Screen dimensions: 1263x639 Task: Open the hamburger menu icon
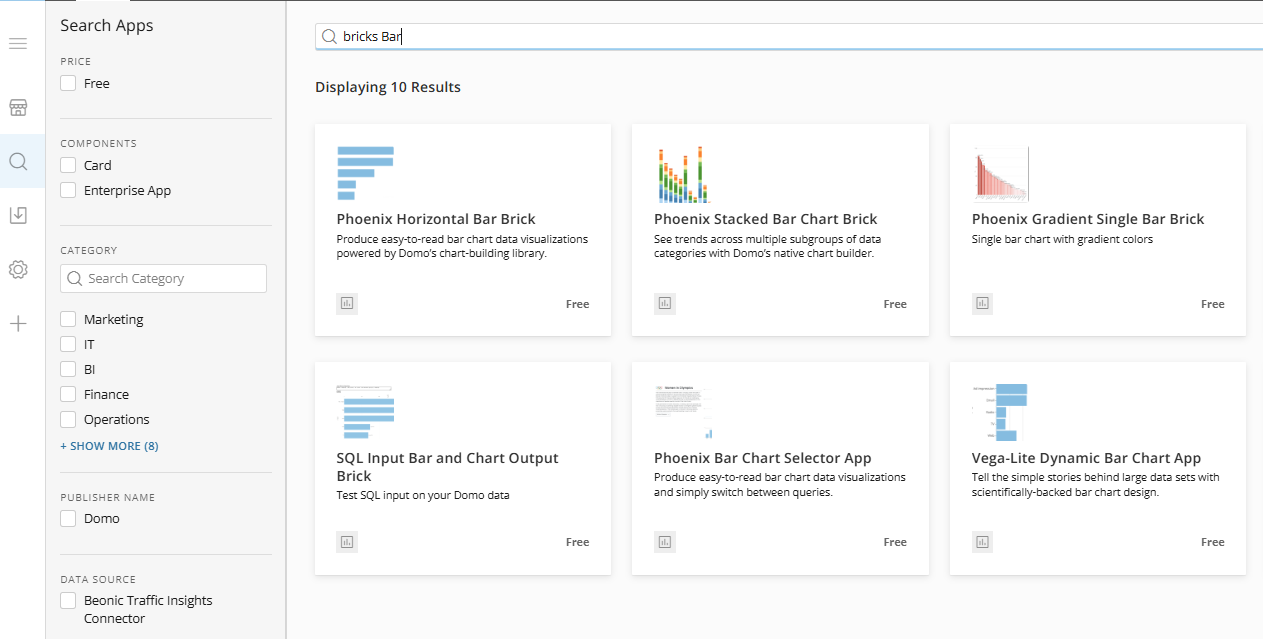tap(18, 44)
